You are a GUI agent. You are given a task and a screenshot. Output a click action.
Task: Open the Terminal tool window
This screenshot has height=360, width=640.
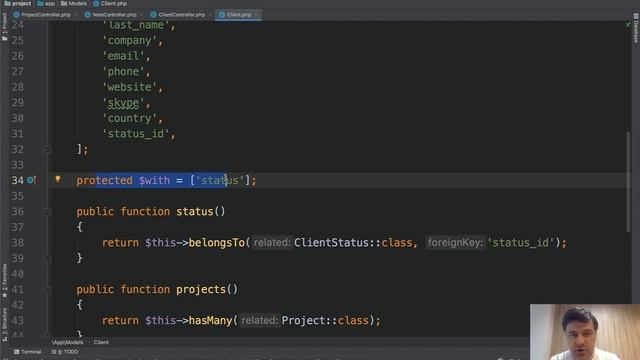click(28, 352)
